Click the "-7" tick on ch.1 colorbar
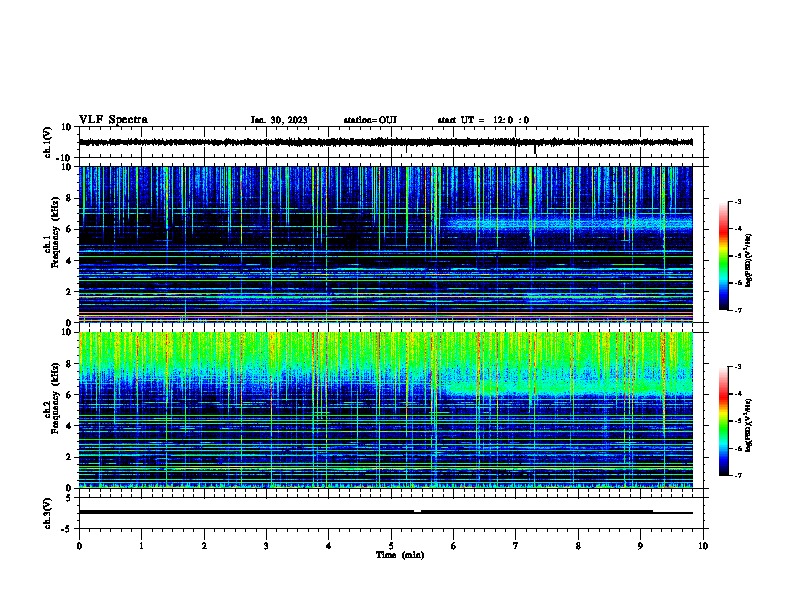Screen dimensions: 792x612 point(737,310)
